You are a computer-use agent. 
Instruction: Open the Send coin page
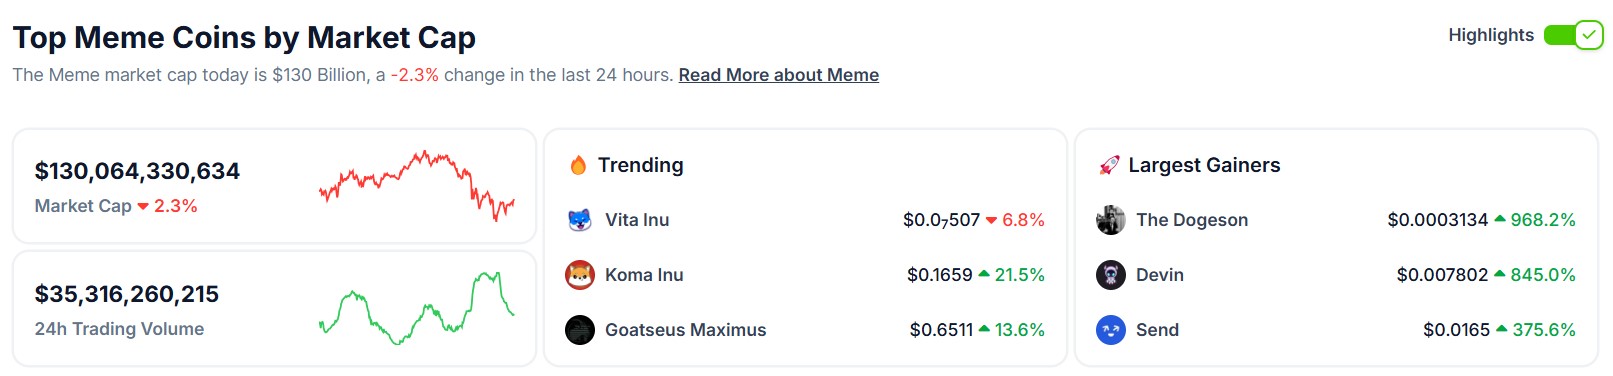[x=1157, y=330]
